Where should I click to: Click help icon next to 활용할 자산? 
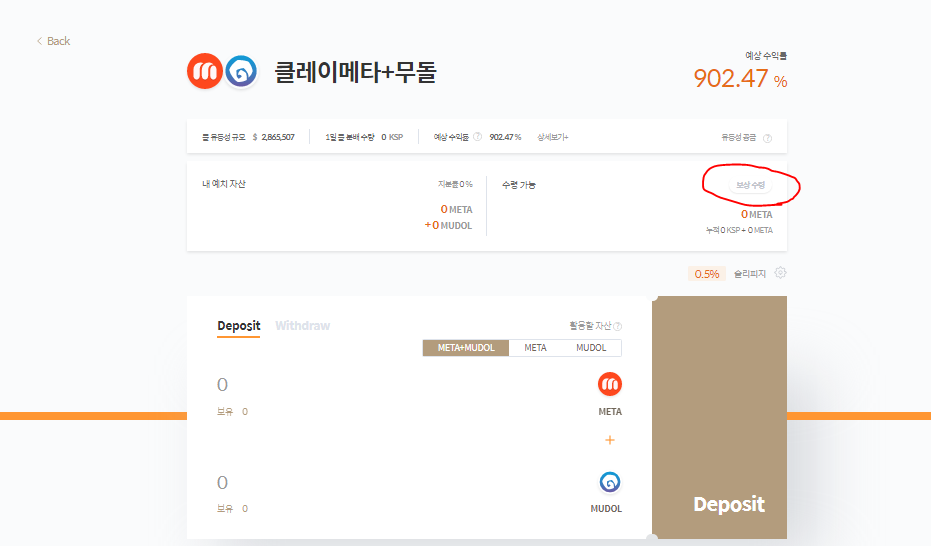618,326
